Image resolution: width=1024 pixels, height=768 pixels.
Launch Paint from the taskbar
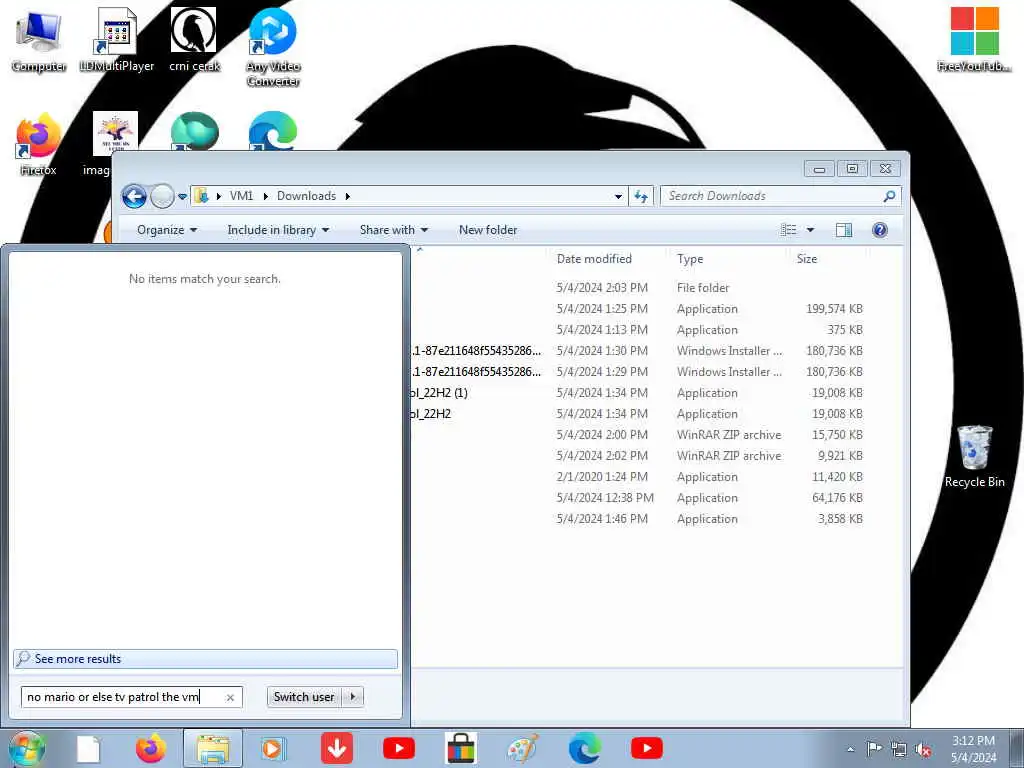(x=522, y=748)
